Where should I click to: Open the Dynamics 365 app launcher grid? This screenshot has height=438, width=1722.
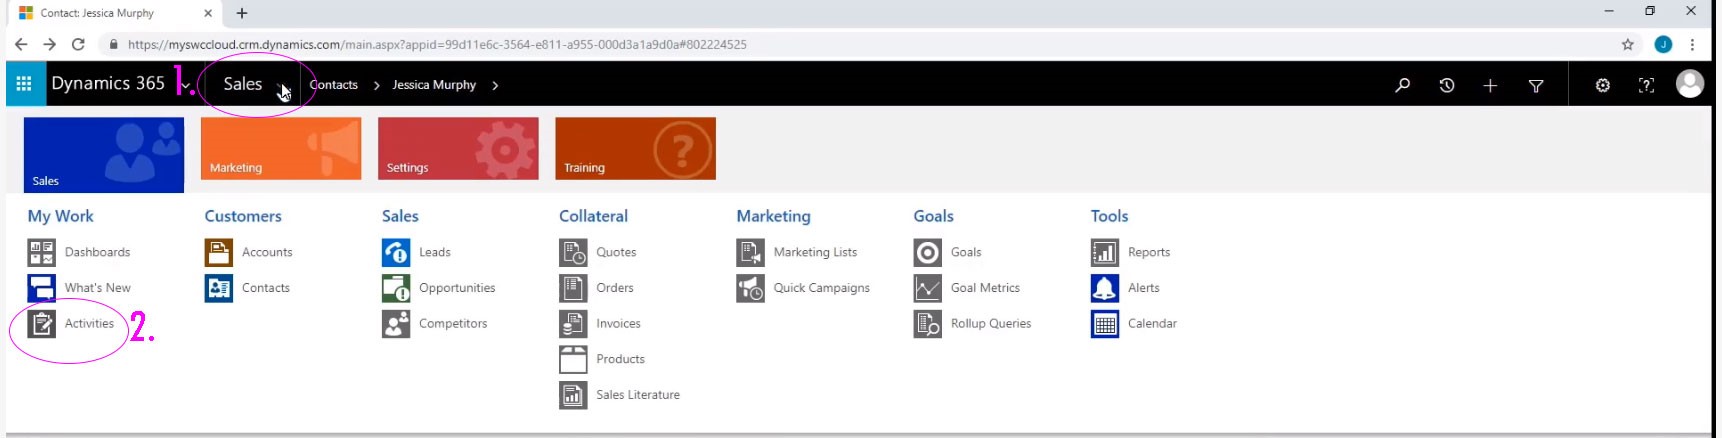coord(24,84)
